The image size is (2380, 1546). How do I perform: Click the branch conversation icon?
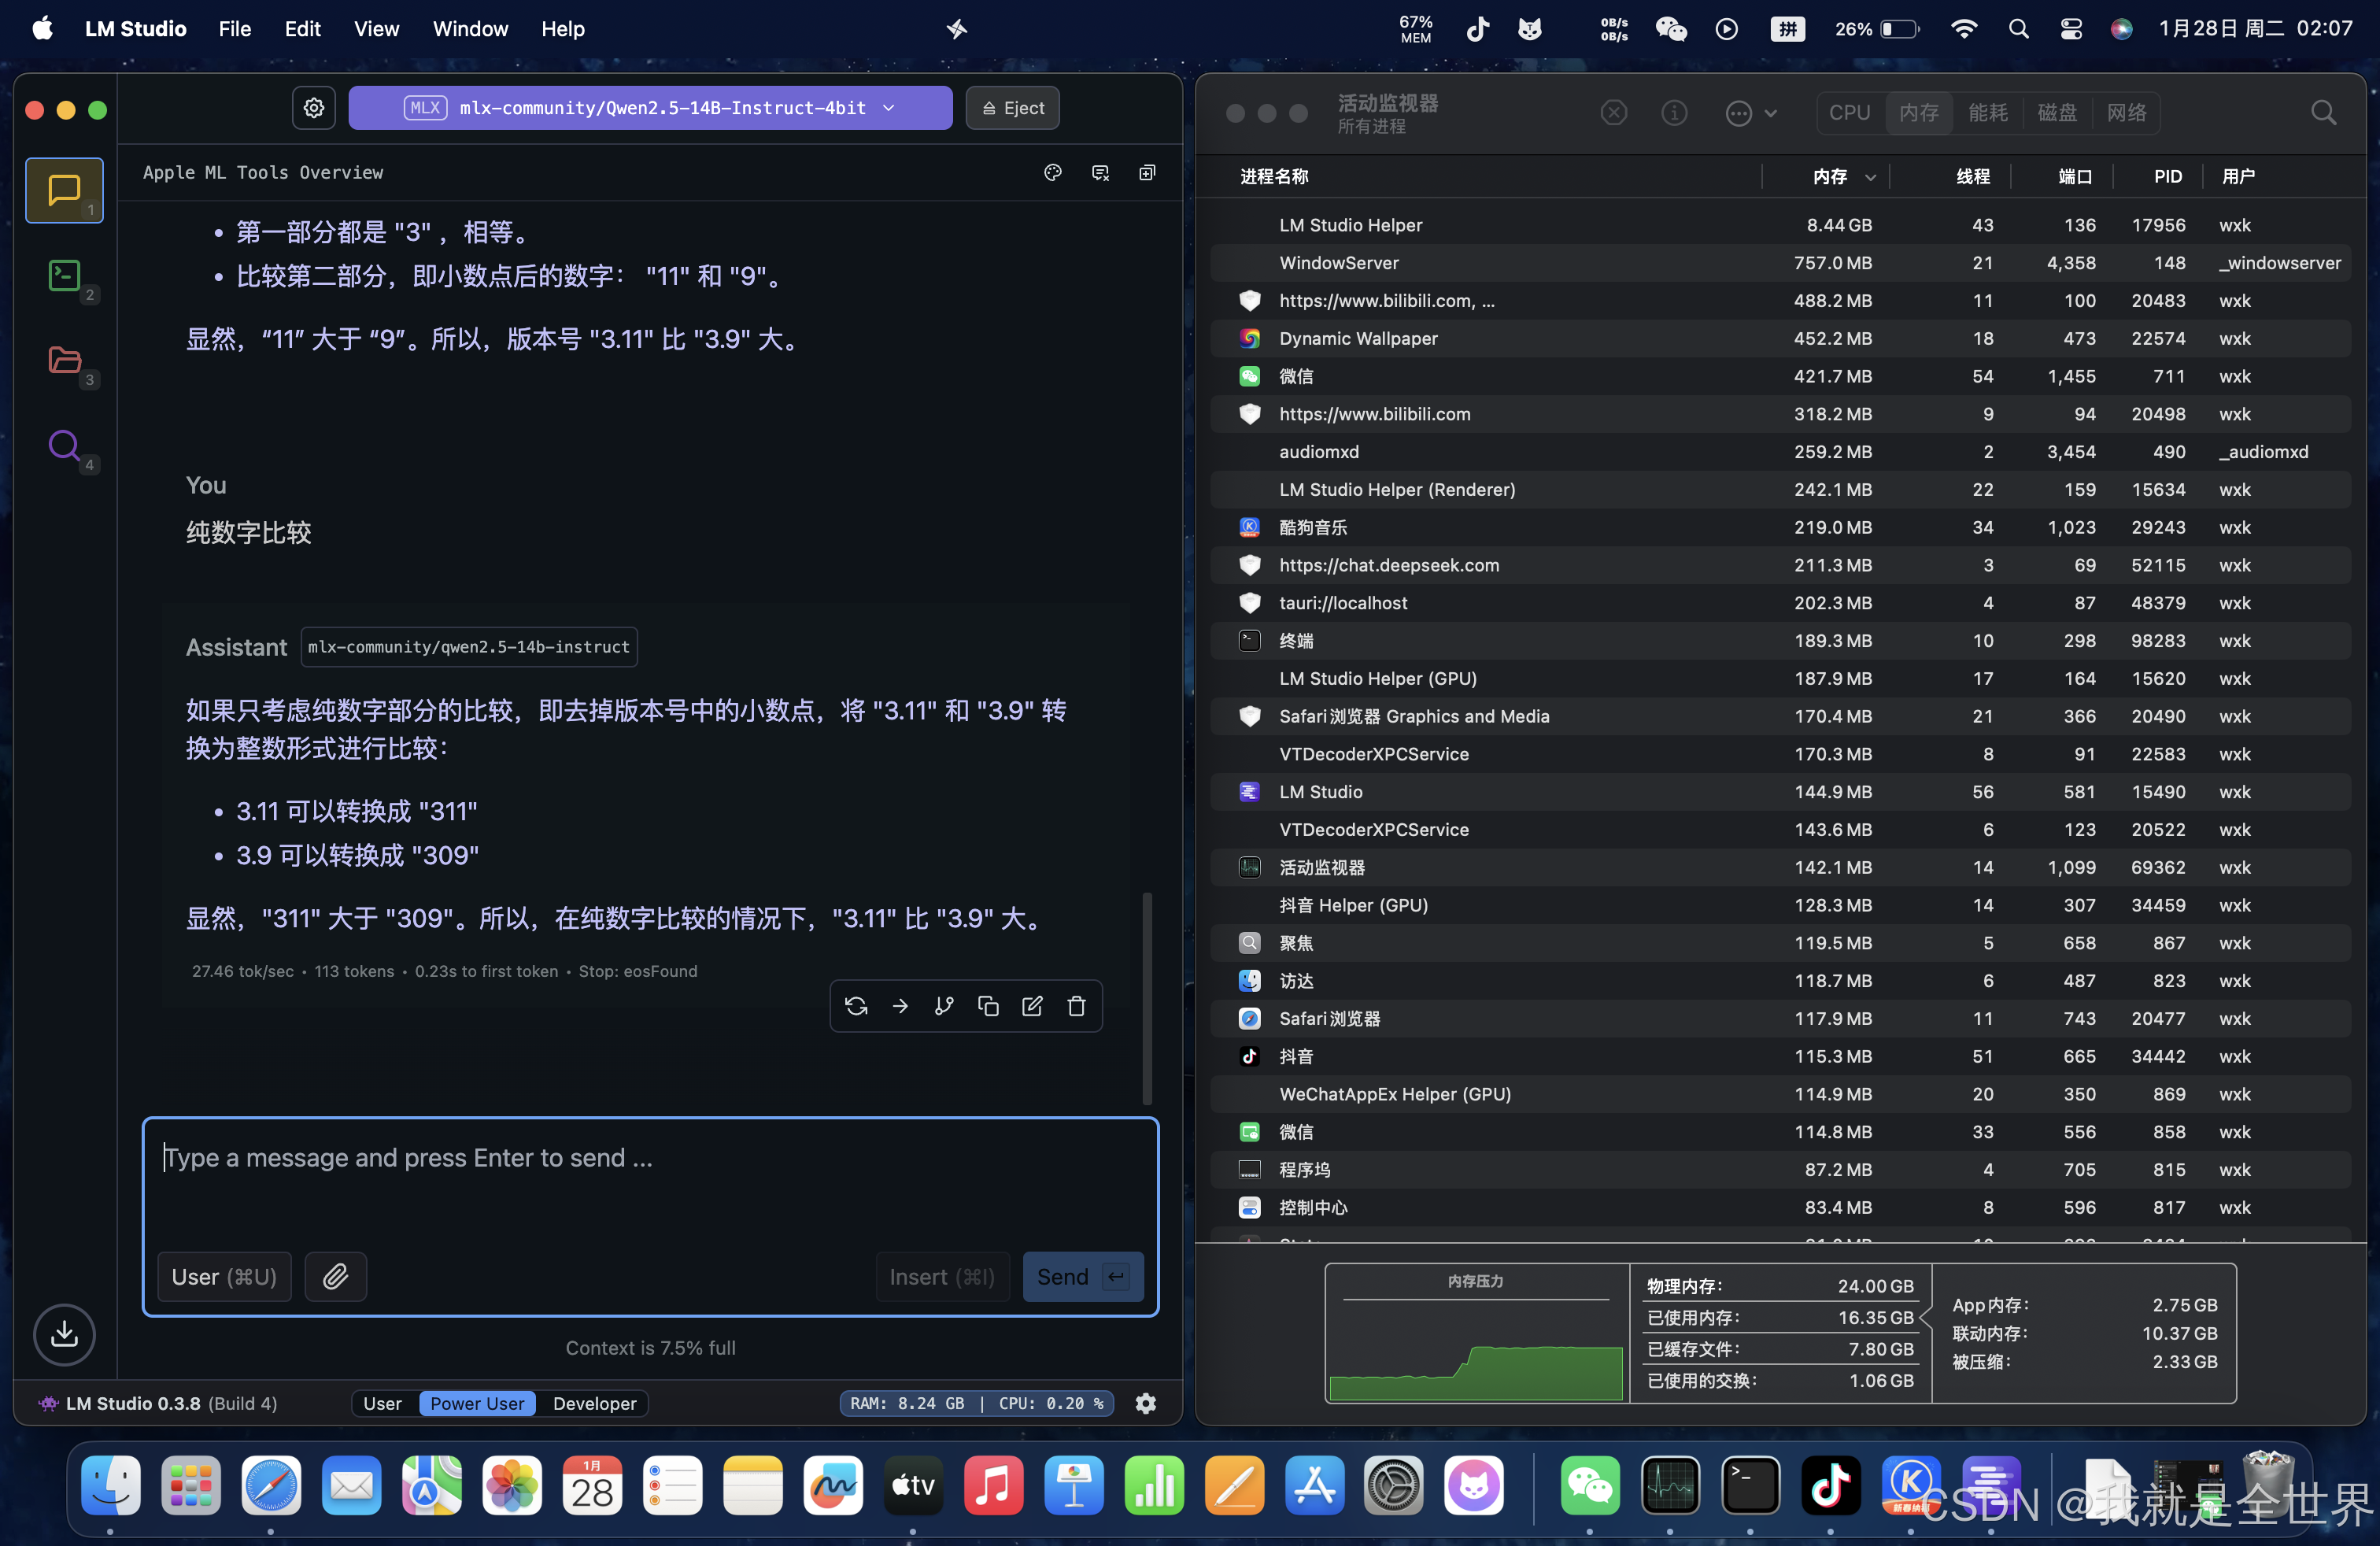click(x=944, y=1006)
